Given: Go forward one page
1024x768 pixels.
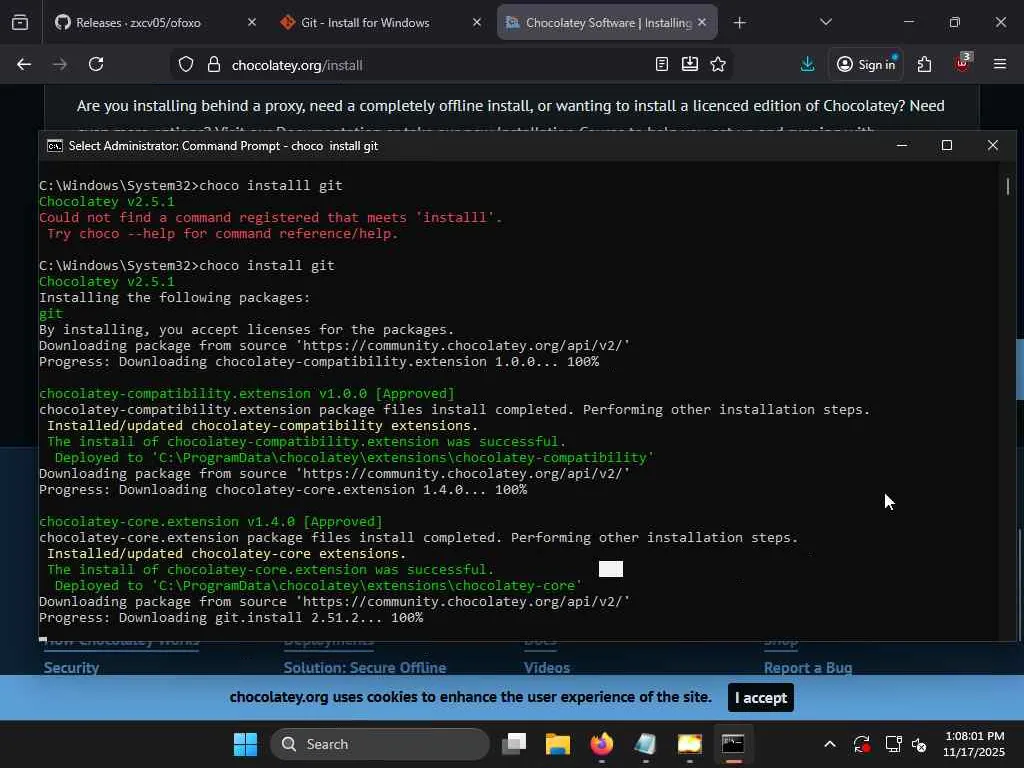Looking at the screenshot, I should pos(60,64).
